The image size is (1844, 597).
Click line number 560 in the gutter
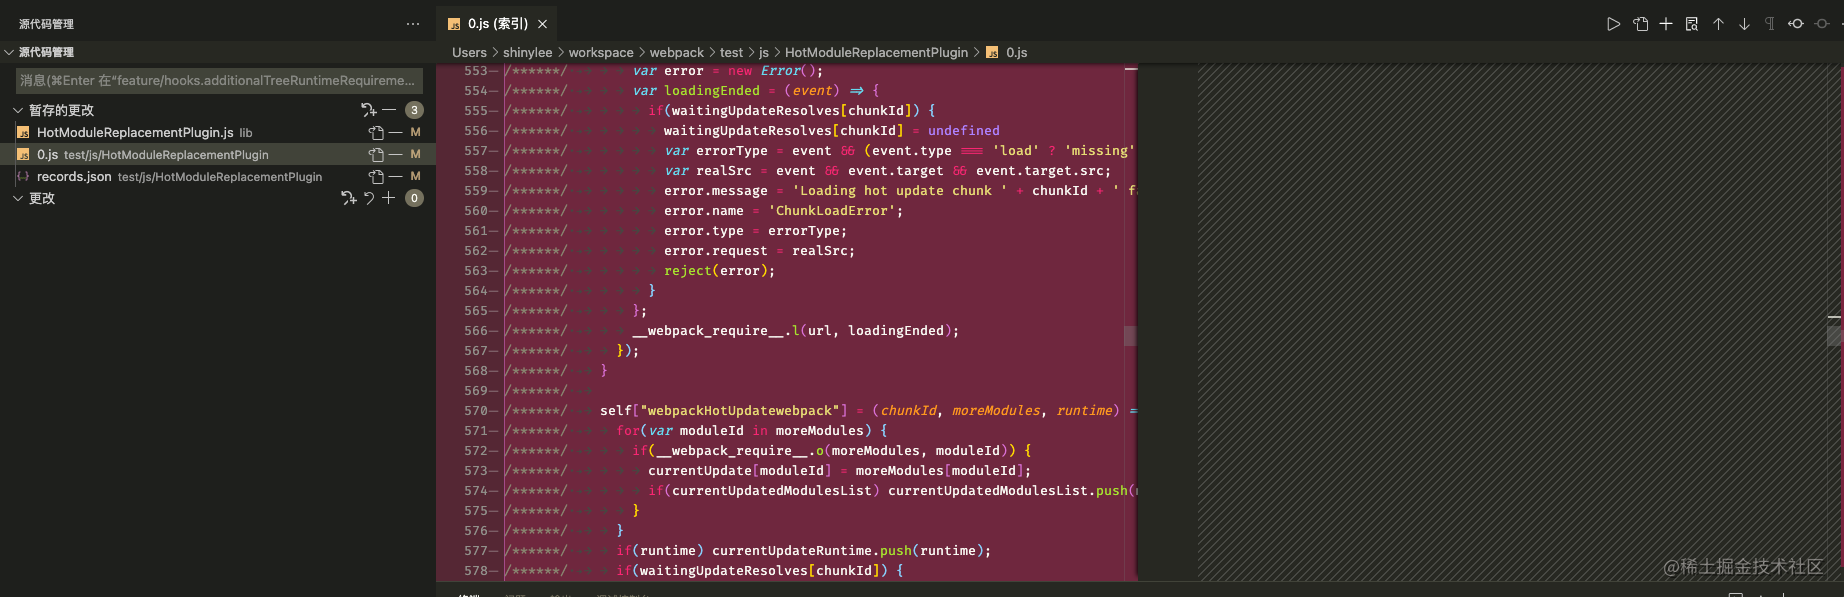[476, 211]
